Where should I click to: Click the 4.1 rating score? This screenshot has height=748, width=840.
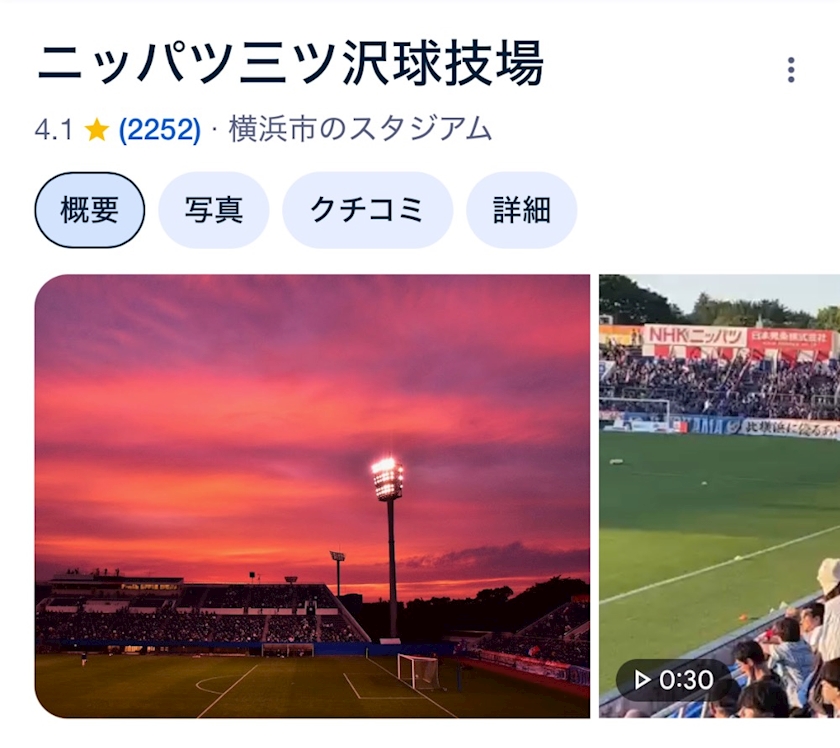(x=54, y=130)
